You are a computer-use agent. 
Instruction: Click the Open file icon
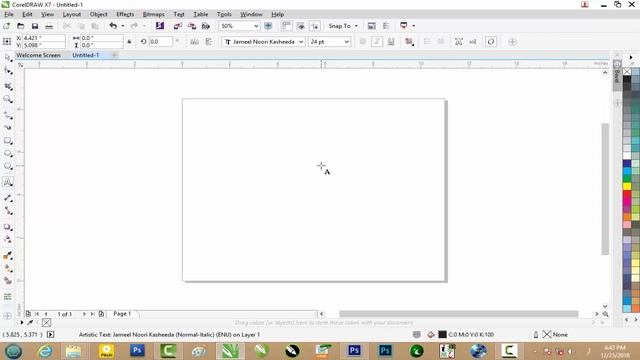pos(20,26)
